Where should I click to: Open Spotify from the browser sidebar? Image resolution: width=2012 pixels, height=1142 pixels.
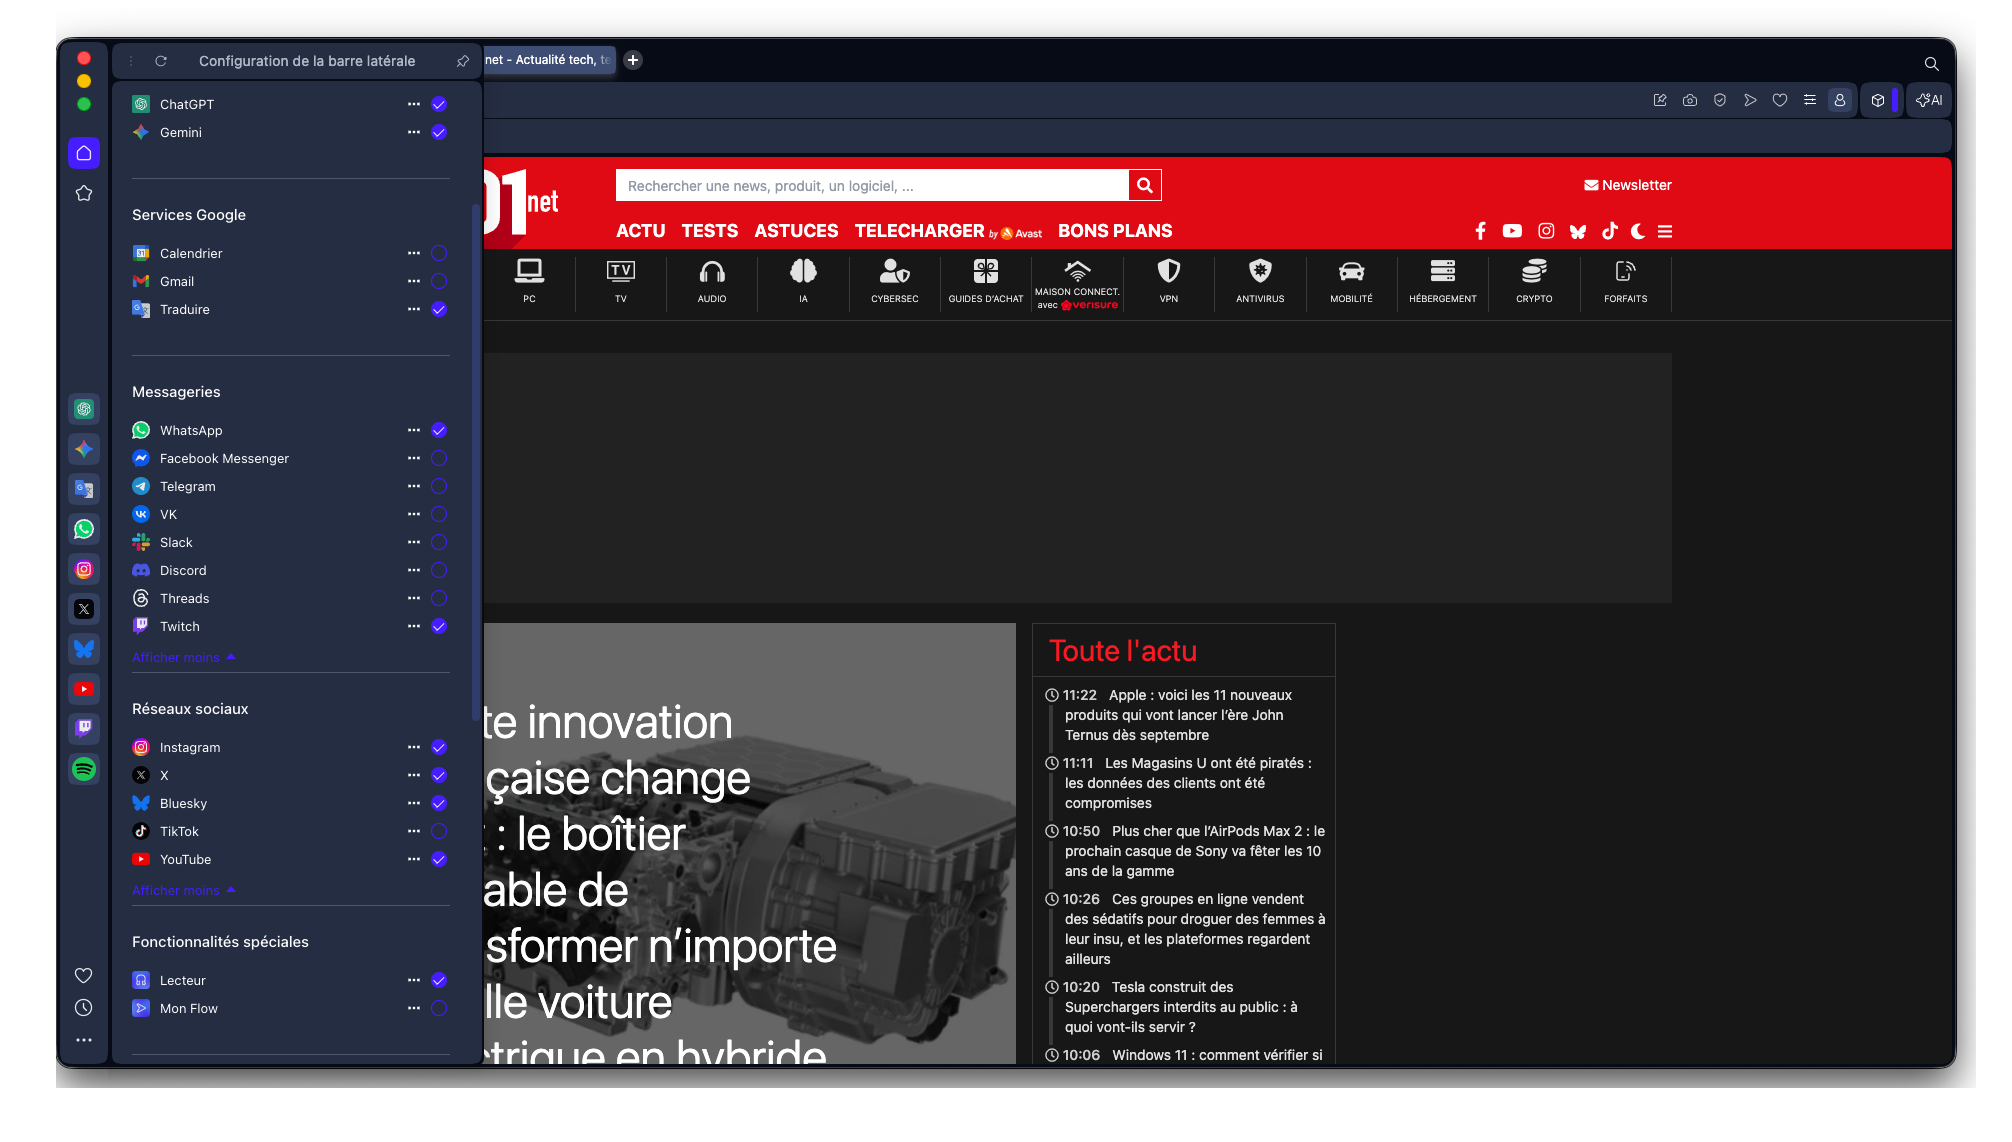click(x=84, y=769)
